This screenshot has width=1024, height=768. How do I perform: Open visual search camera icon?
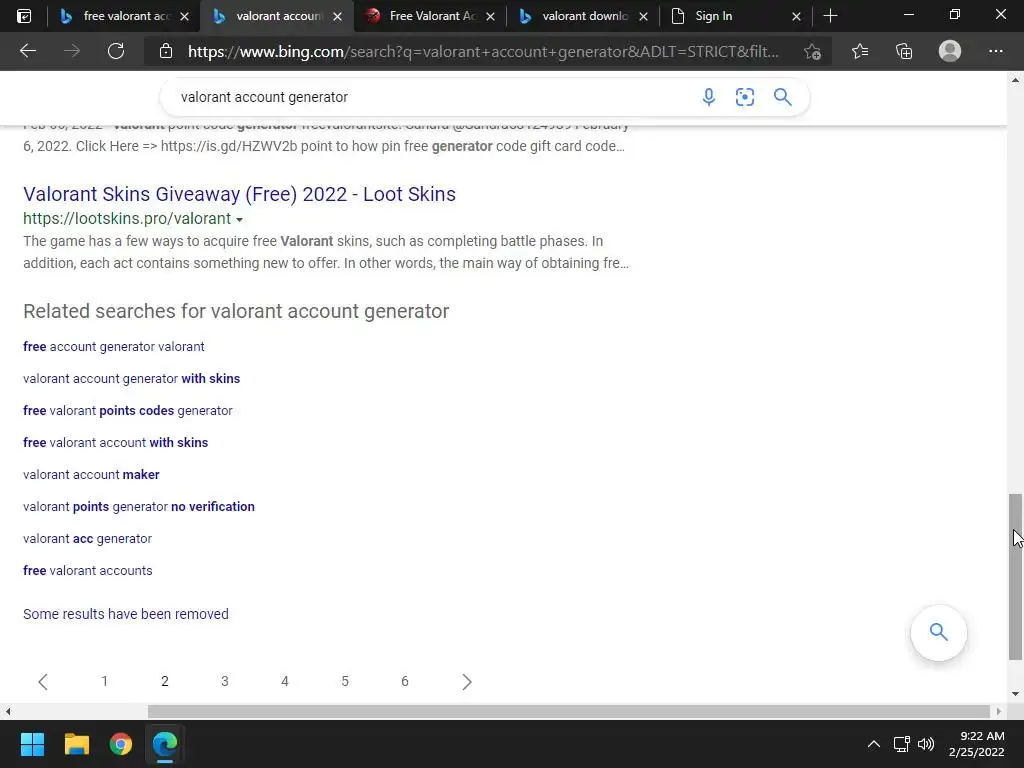[x=745, y=97]
